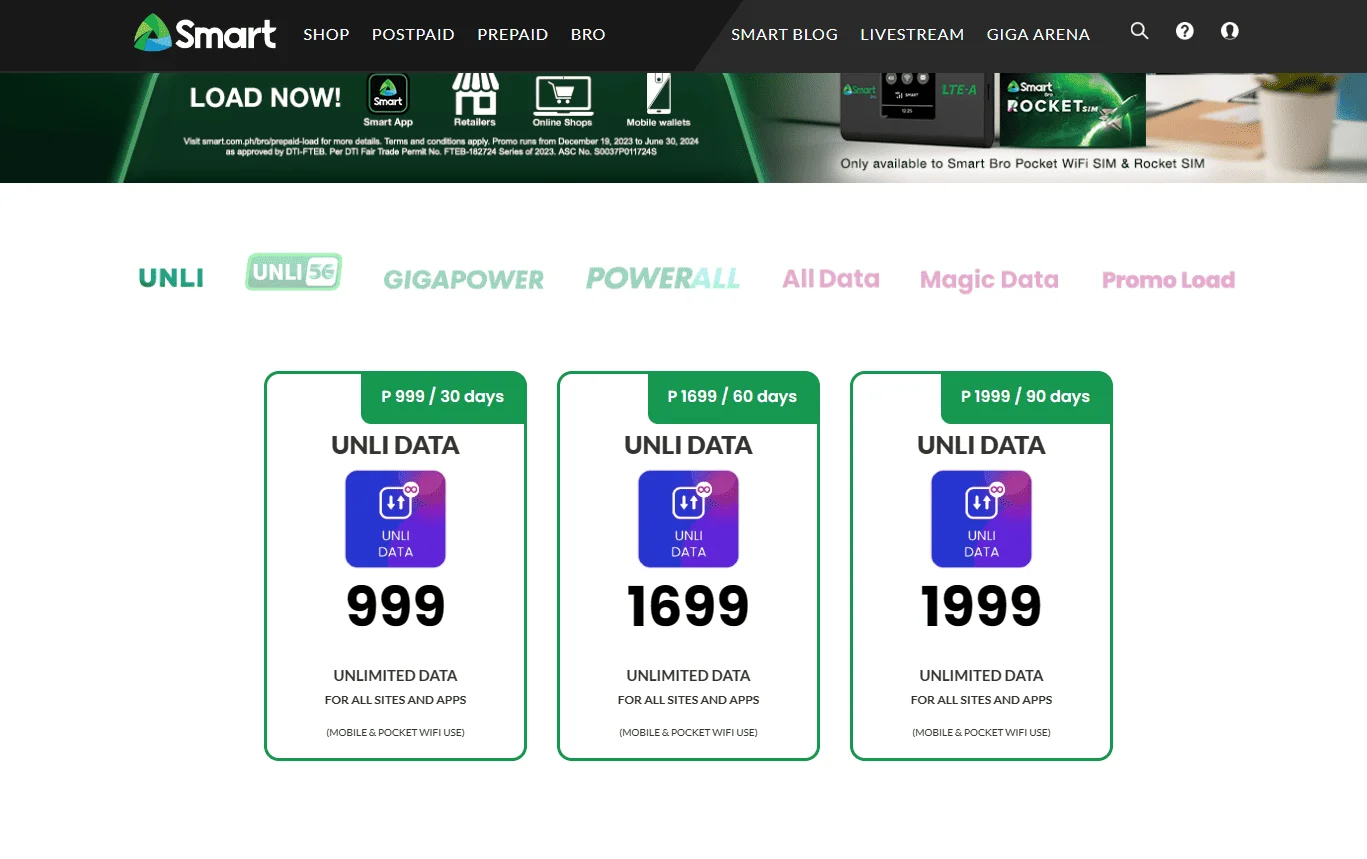
Task: Click the Retailers store icon
Action: (x=475, y=94)
